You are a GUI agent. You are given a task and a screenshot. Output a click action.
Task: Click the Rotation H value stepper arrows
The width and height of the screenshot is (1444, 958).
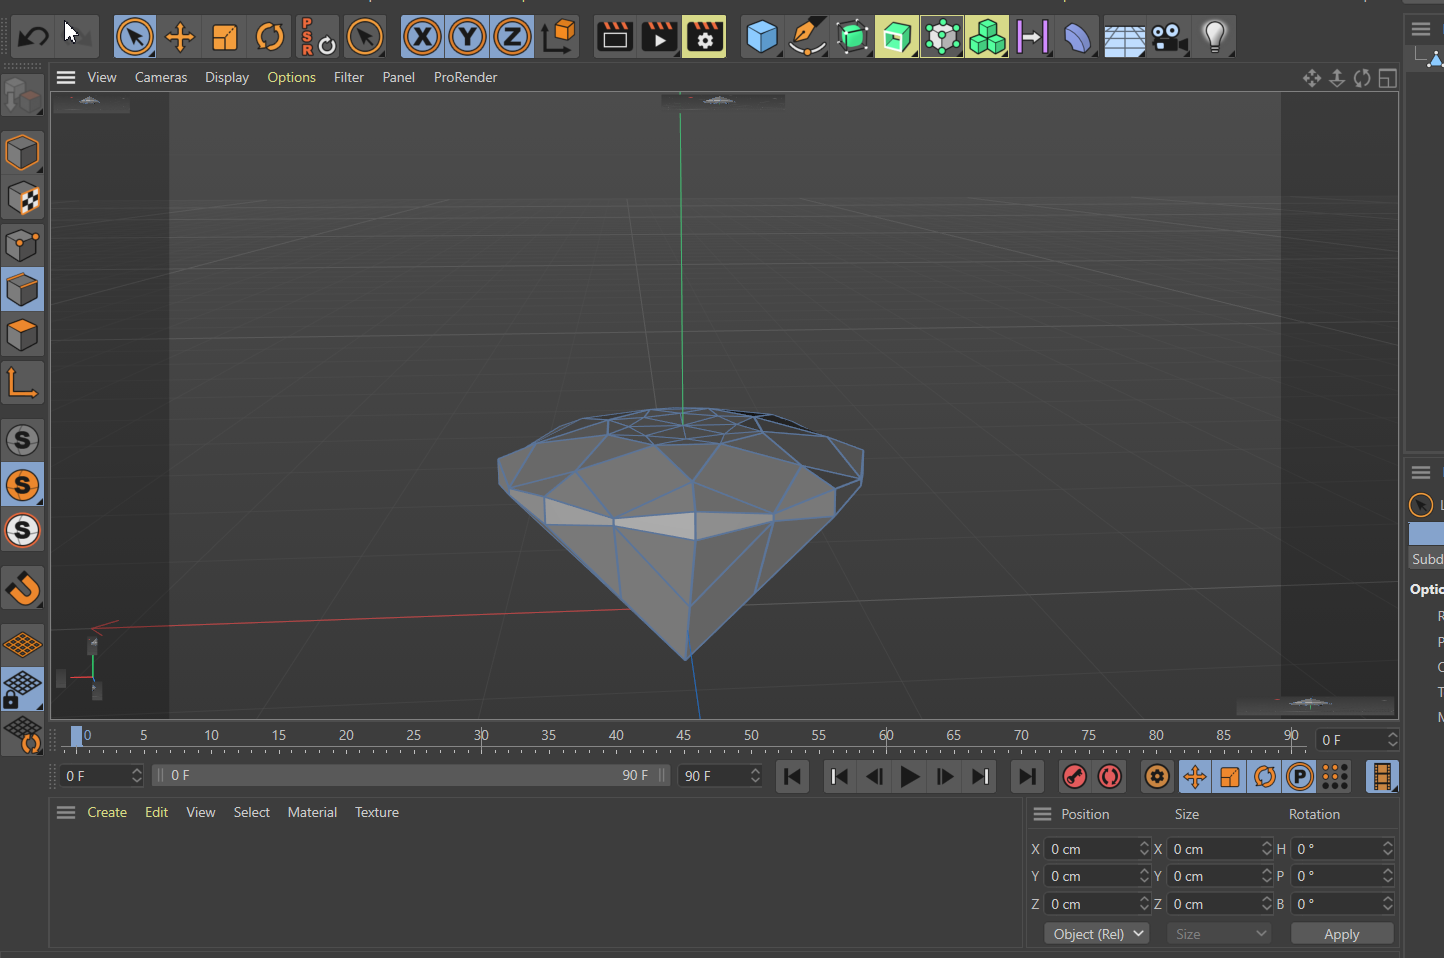[1387, 849]
